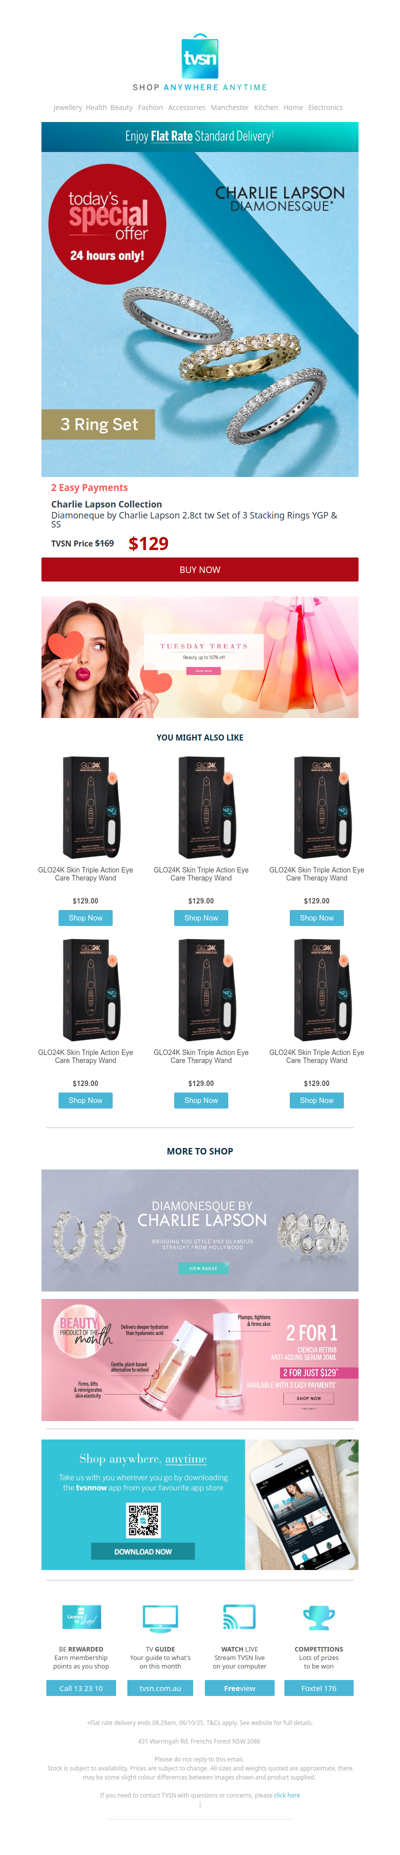The width and height of the screenshot is (400, 1855).
Task: Click the app download QR code
Action: click(143, 1520)
